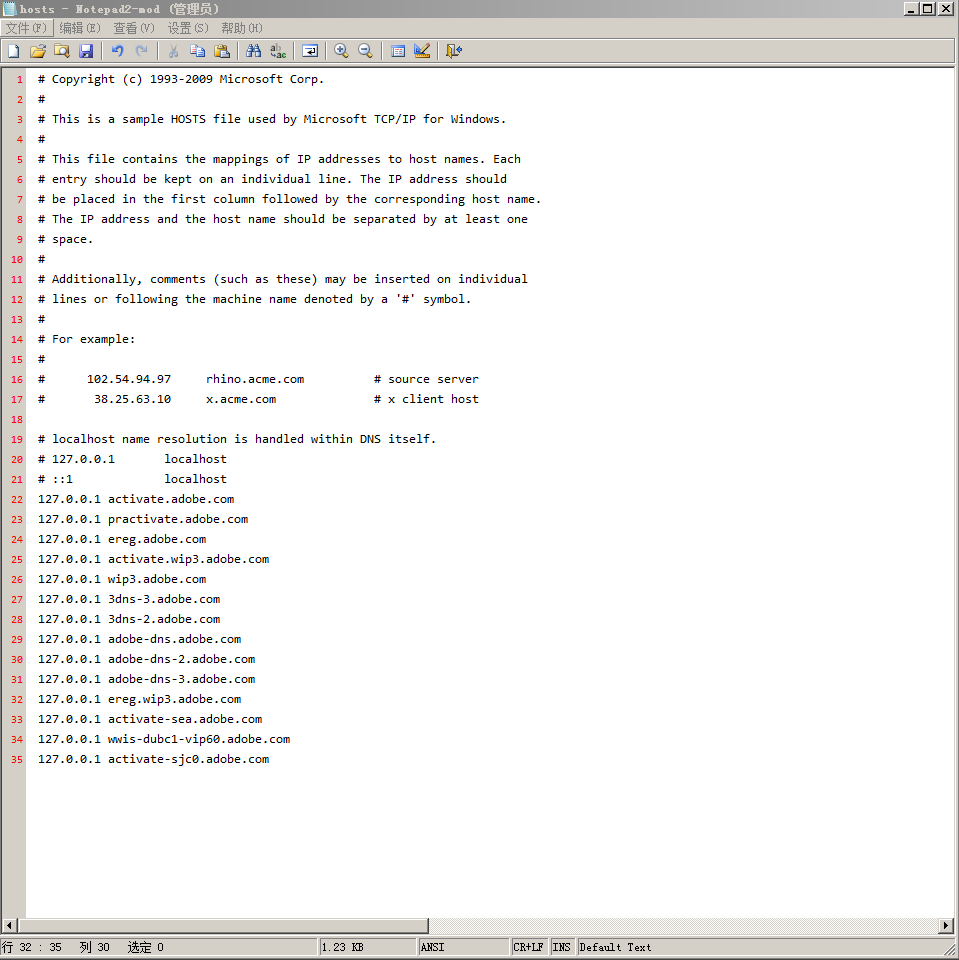Viewport: 959px width, 960px height.
Task: Click the Zoom Out magnifier icon
Action: (366, 51)
